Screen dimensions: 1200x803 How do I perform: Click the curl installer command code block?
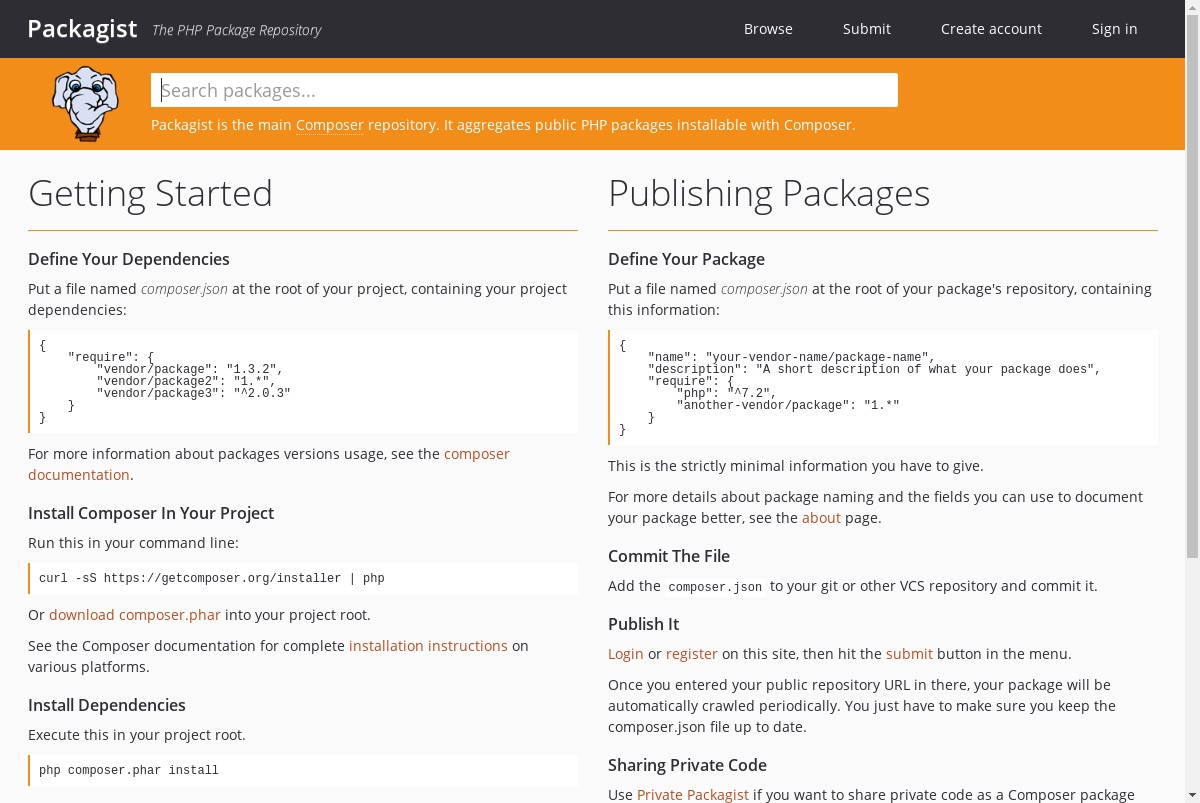tap(303, 578)
